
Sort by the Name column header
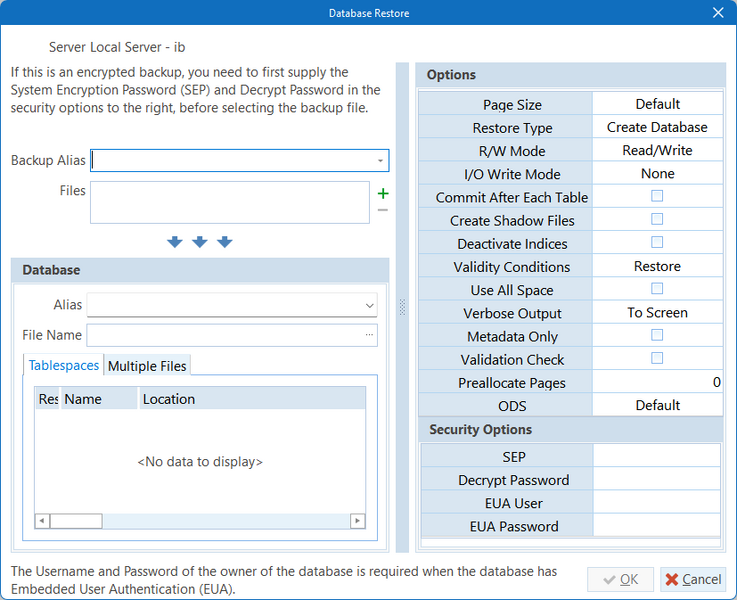coord(99,399)
